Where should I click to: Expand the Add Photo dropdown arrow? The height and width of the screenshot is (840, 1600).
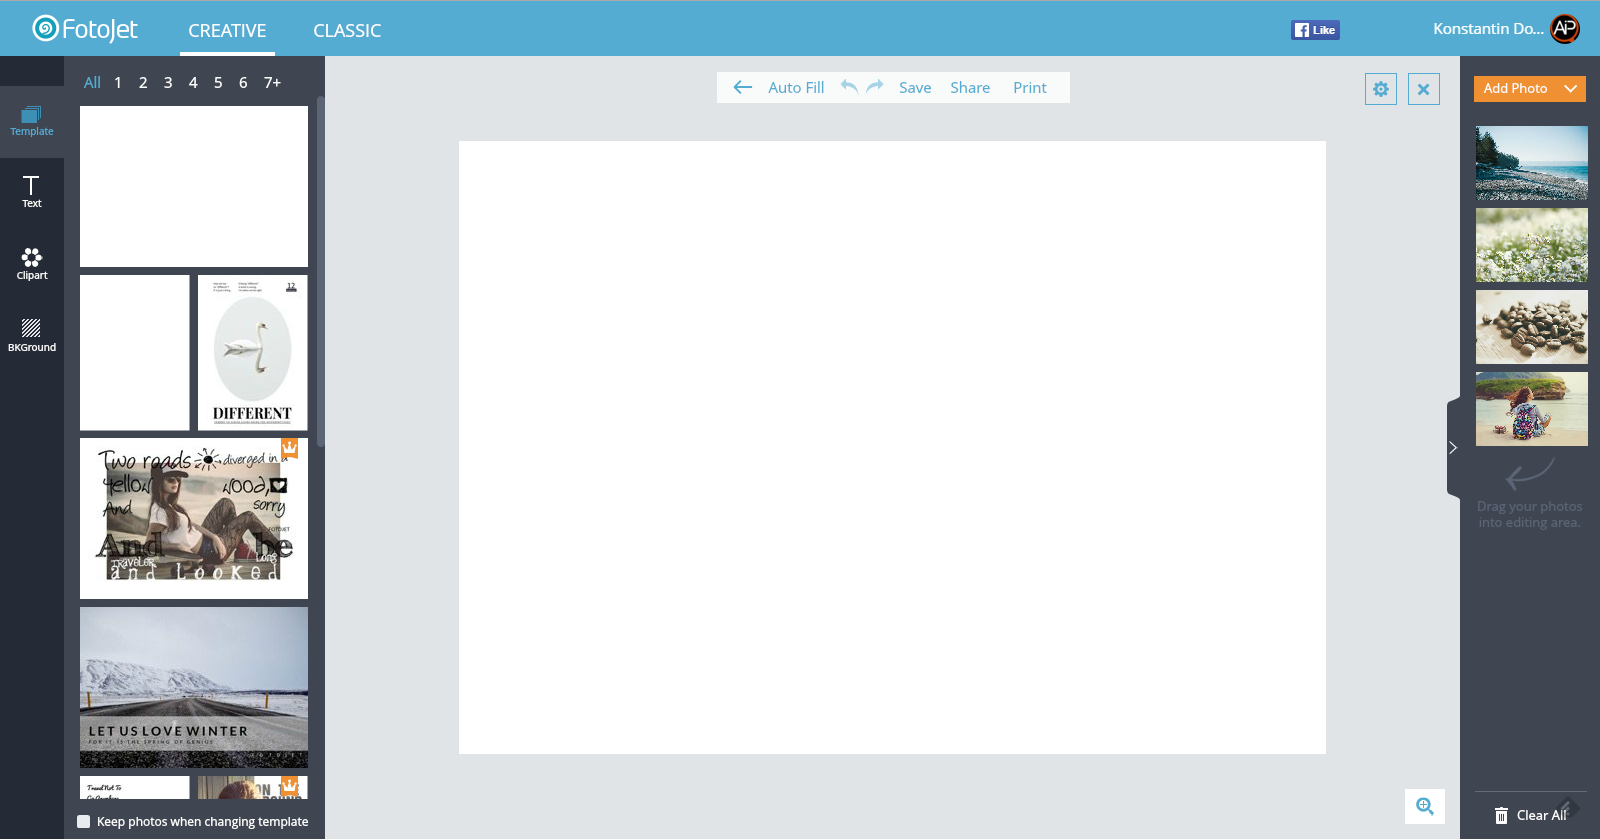[x=1571, y=89]
